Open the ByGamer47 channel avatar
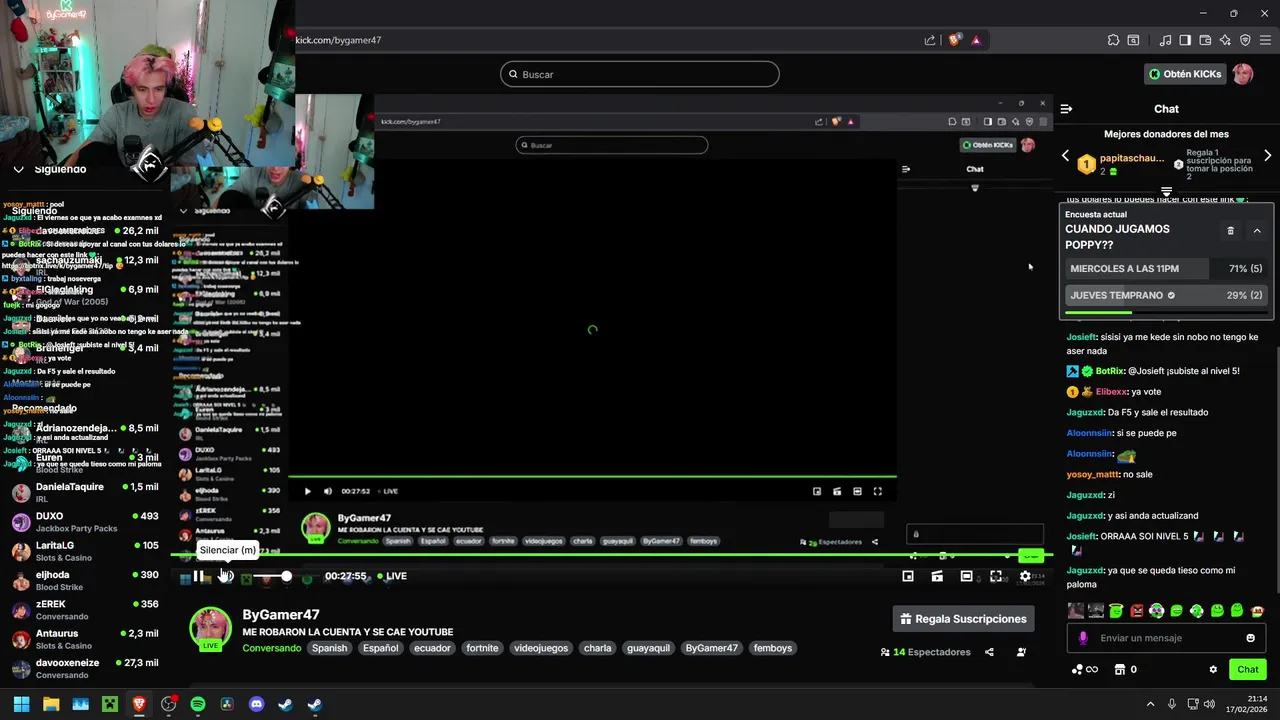 point(210,628)
